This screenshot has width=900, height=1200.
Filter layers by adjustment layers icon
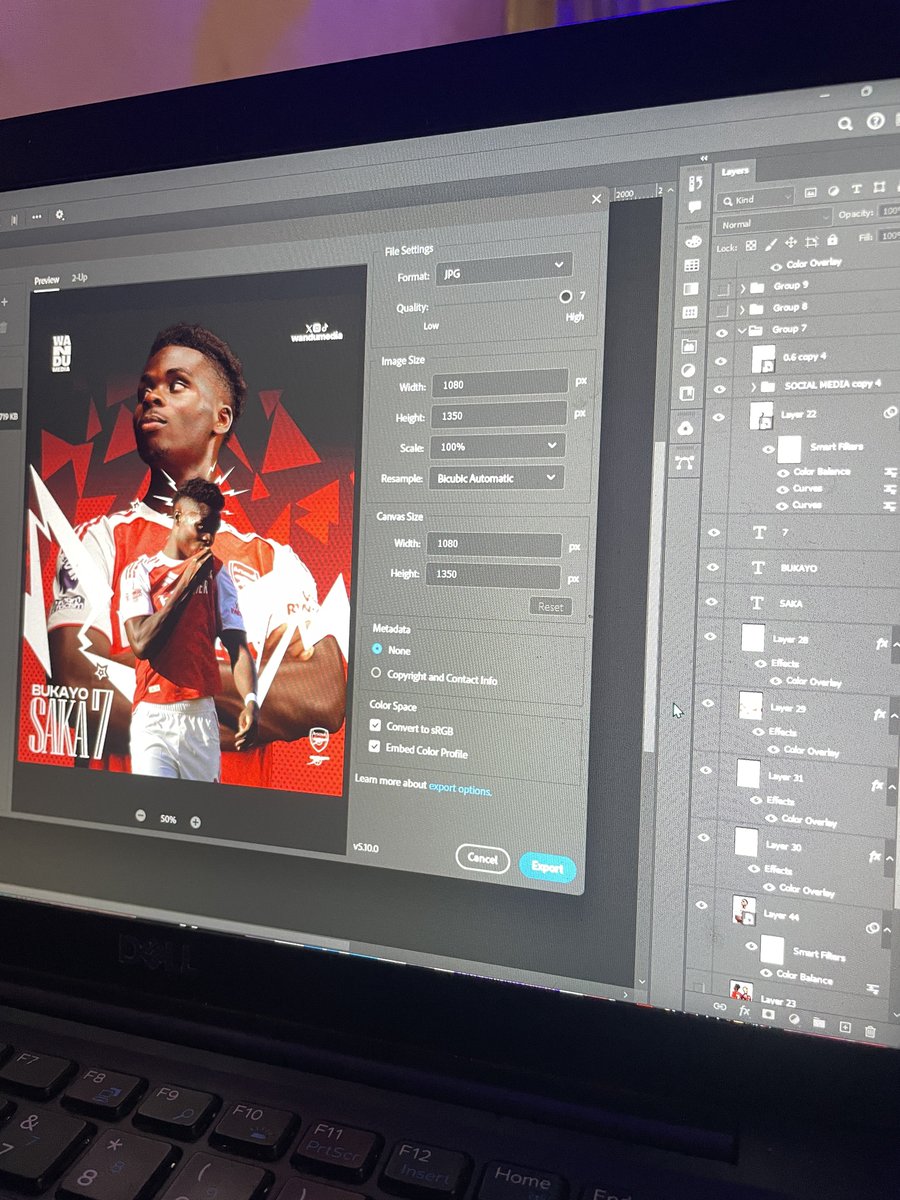pyautogui.click(x=833, y=191)
